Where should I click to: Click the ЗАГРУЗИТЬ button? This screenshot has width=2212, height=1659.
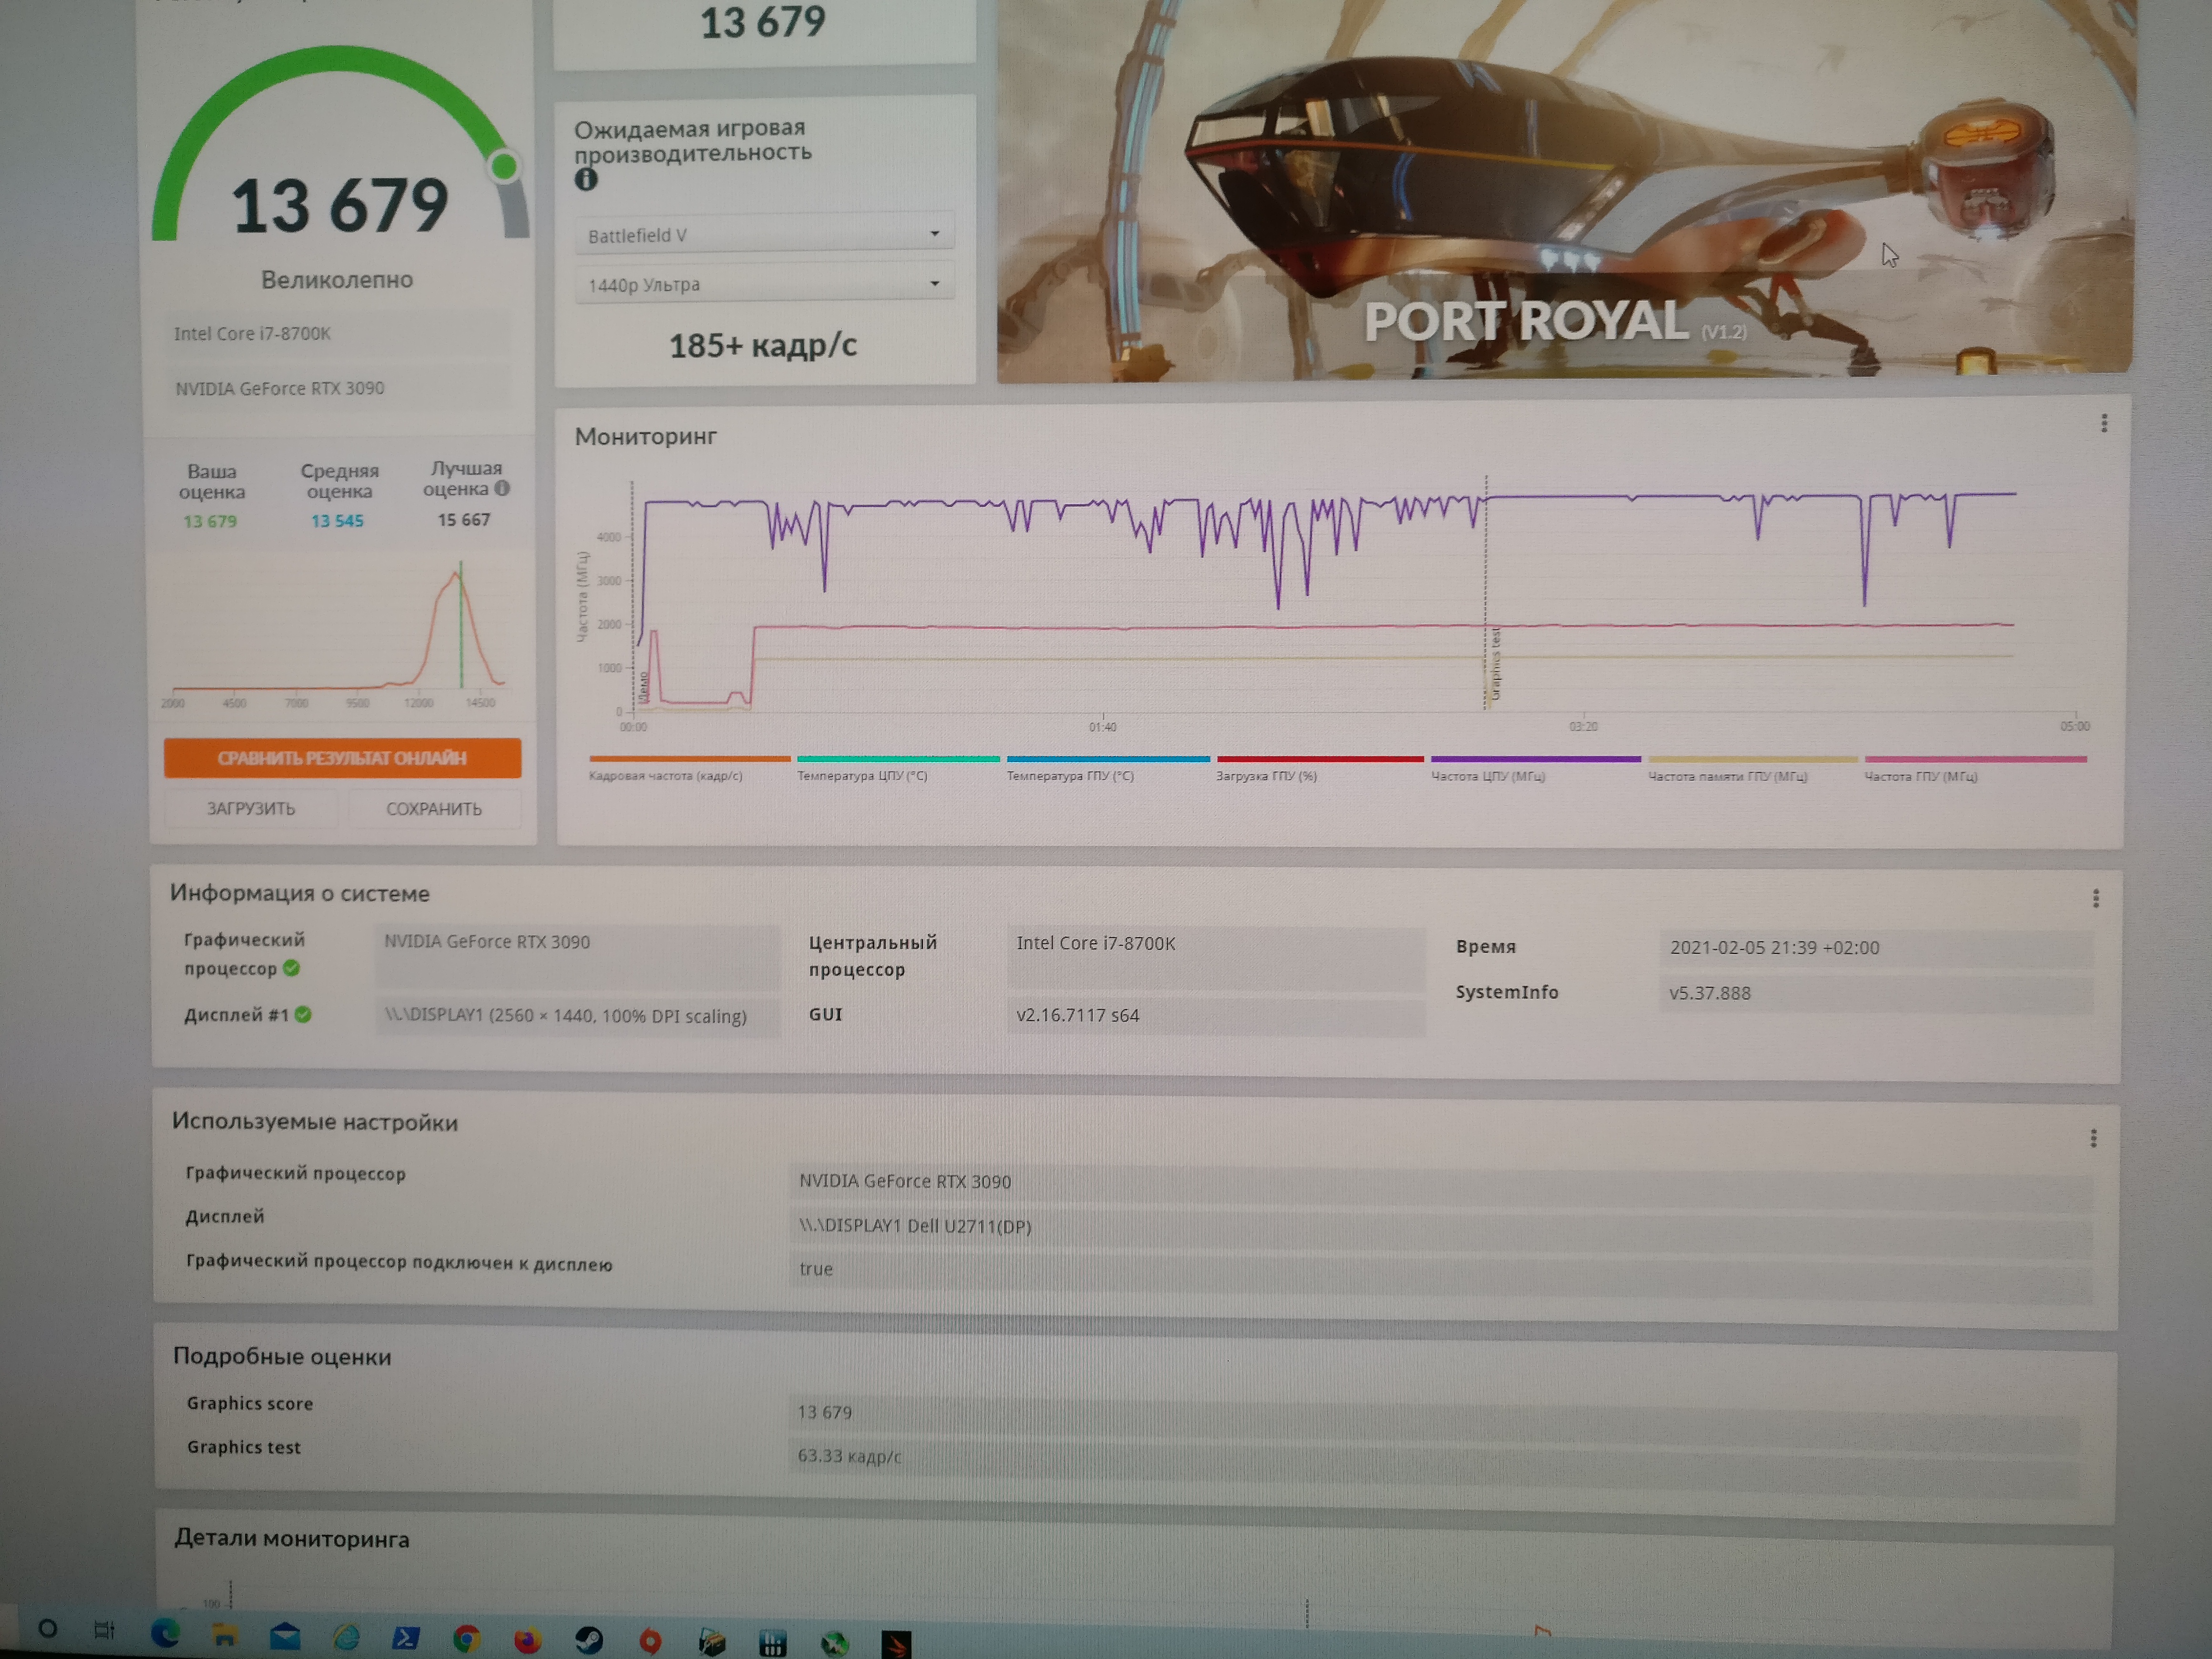coord(251,808)
